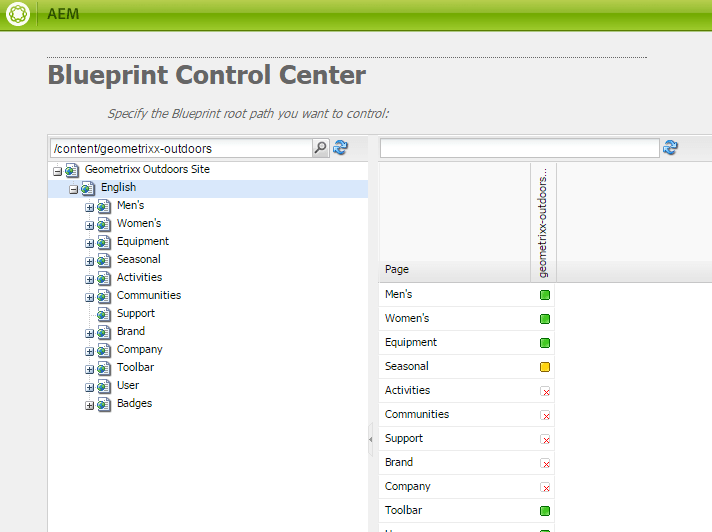Refresh the blueprint tree with reload icon
This screenshot has width=712, height=532.
pyautogui.click(x=341, y=148)
